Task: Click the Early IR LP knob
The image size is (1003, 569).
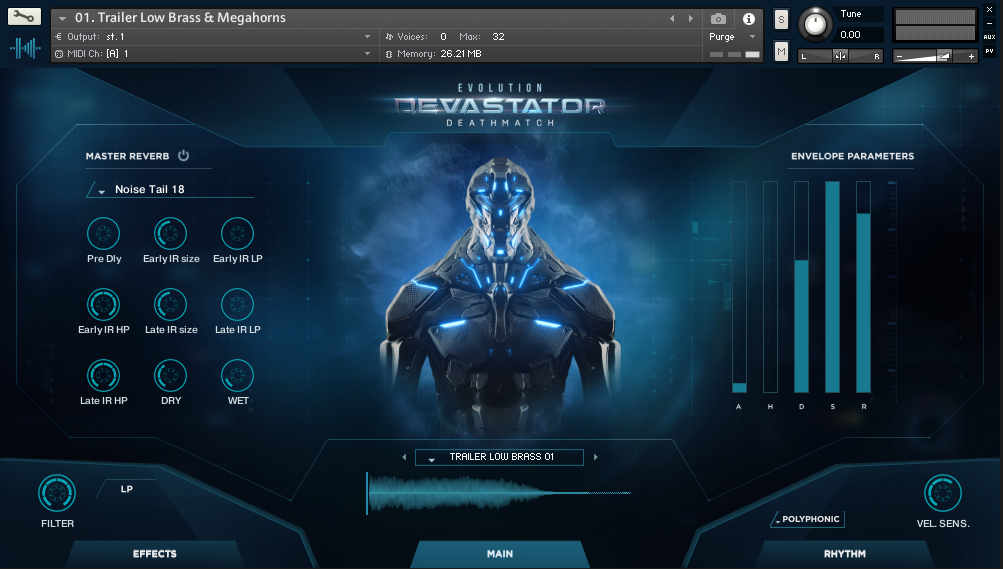Action: 237,233
